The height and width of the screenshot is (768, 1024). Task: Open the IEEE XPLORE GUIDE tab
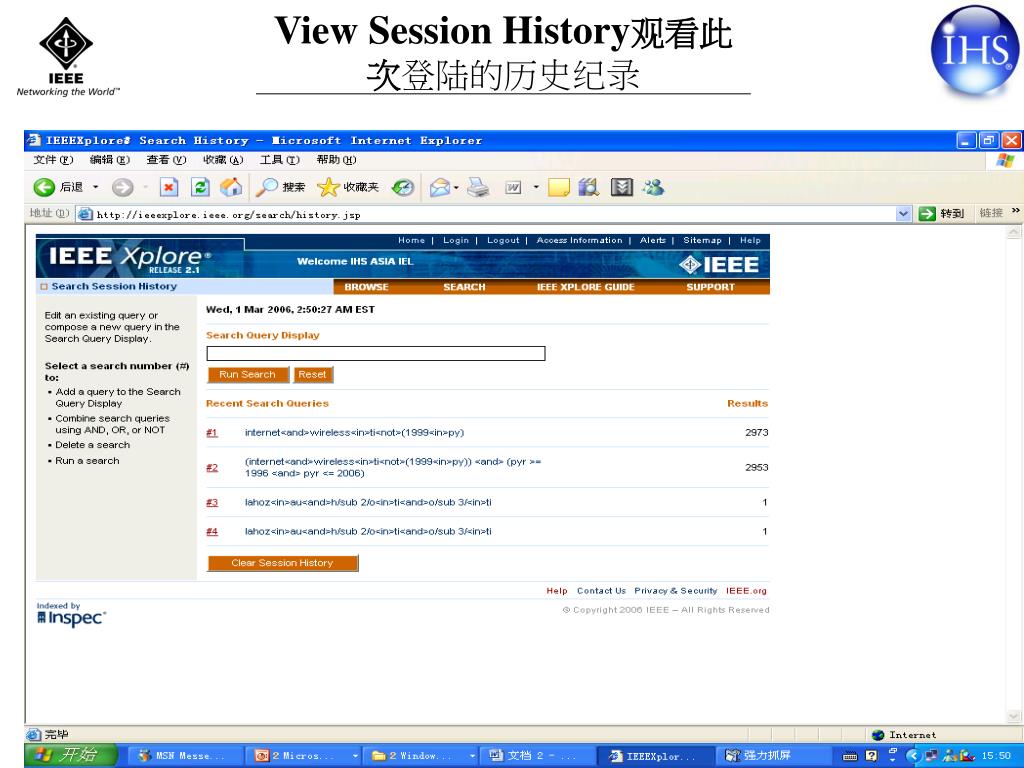[x=586, y=287]
